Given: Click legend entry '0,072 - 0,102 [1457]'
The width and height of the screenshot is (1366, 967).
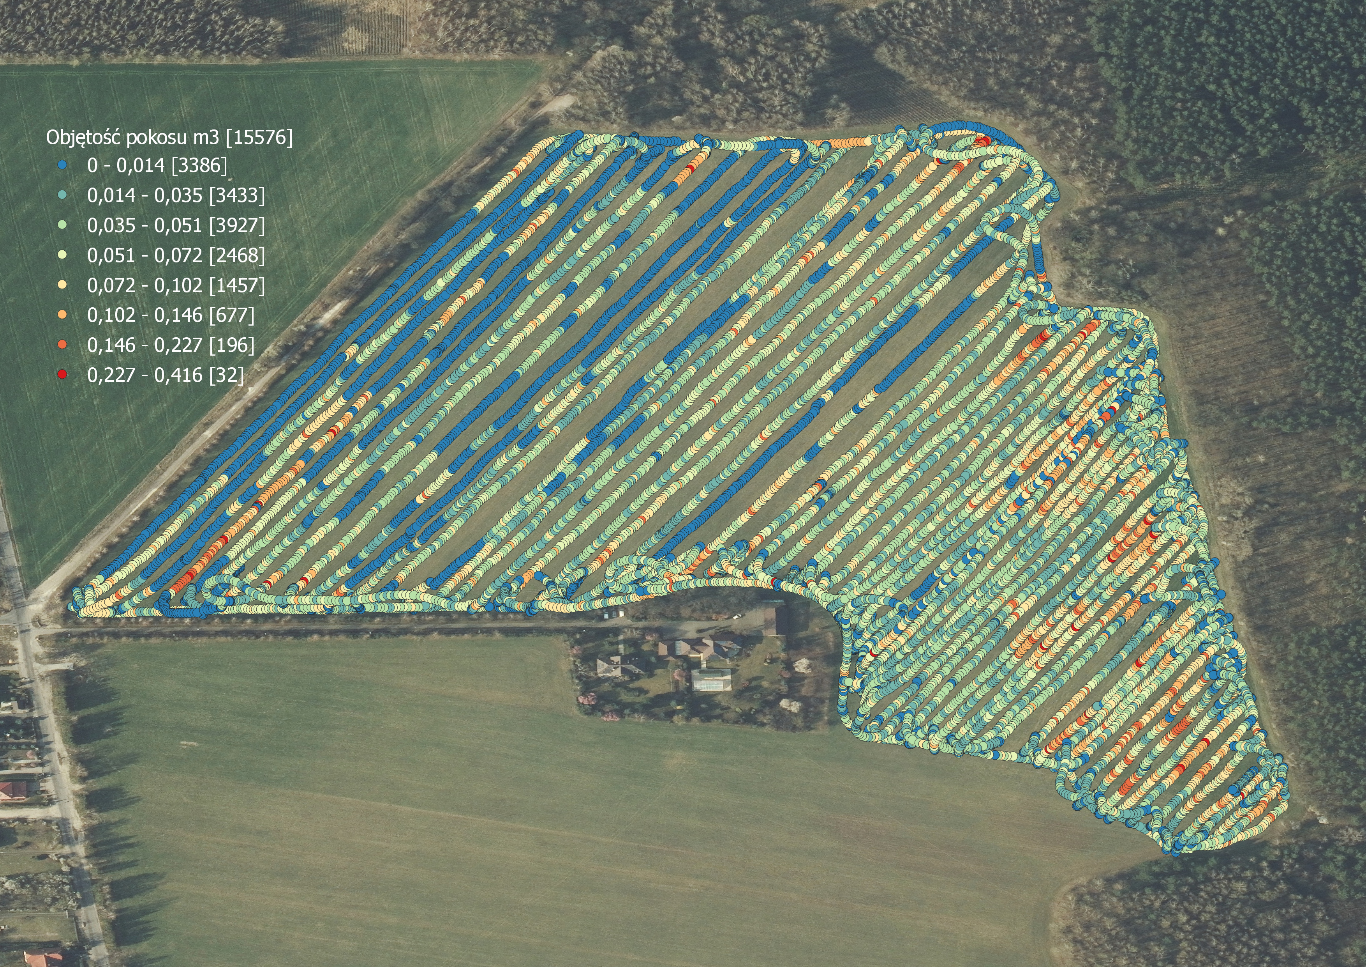Looking at the screenshot, I should pyautogui.click(x=176, y=285).
